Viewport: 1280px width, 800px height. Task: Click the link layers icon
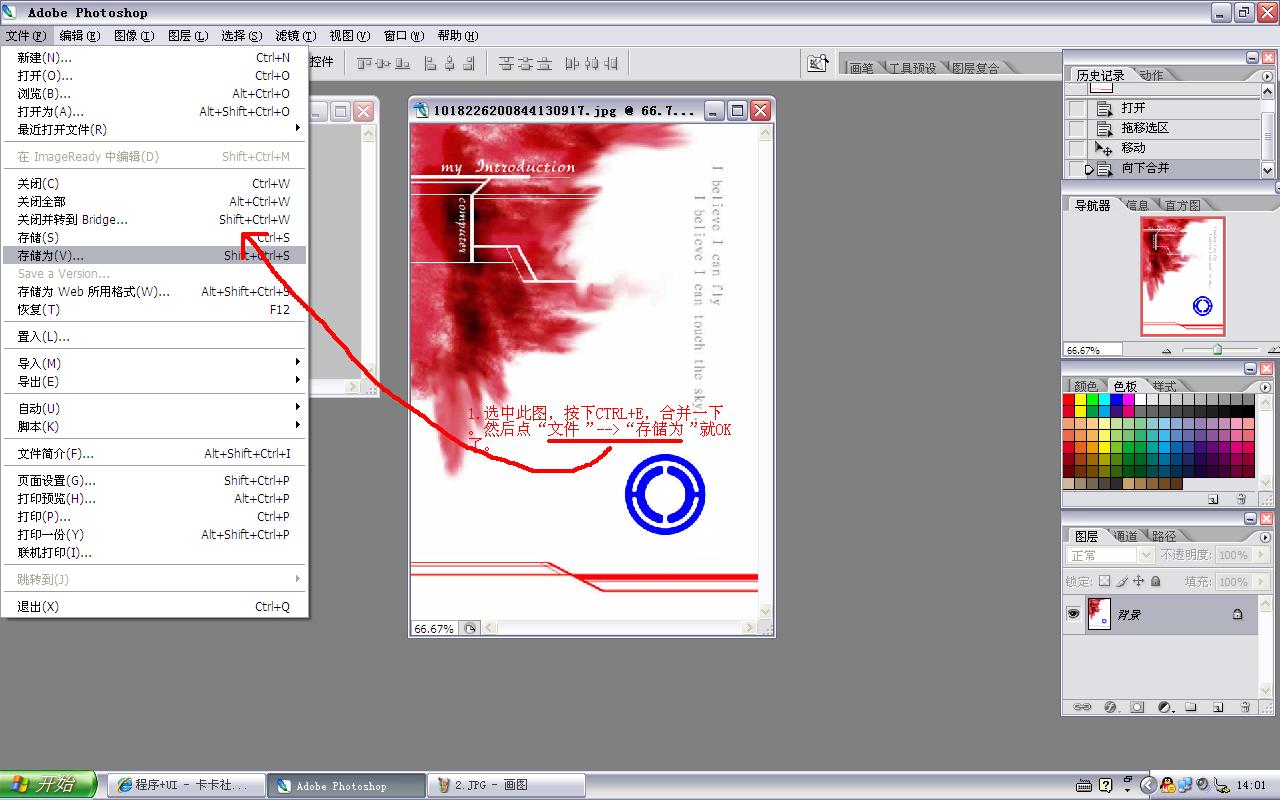pos(1082,706)
